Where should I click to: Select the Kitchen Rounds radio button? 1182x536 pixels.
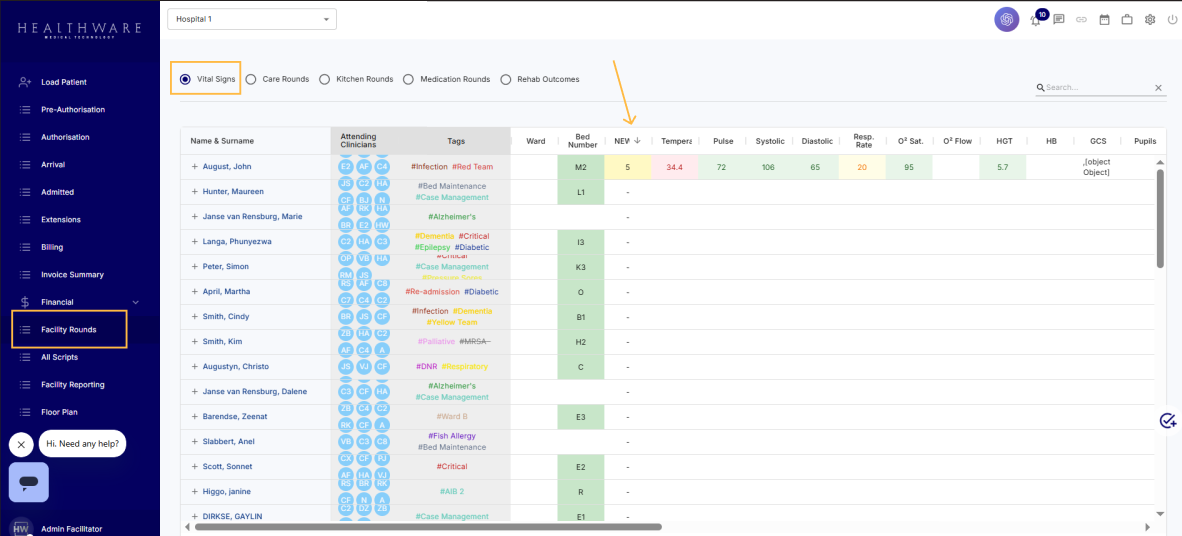tap(325, 79)
